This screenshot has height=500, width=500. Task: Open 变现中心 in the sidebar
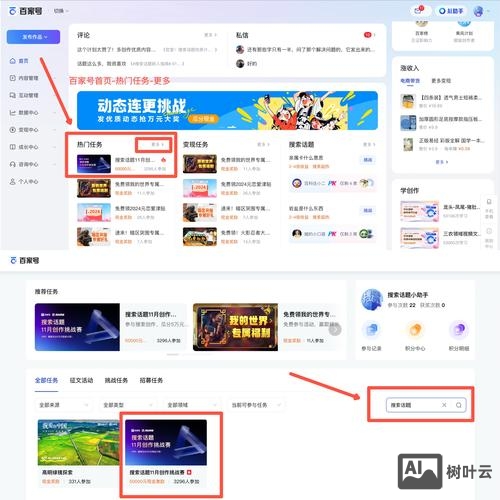pos(24,130)
